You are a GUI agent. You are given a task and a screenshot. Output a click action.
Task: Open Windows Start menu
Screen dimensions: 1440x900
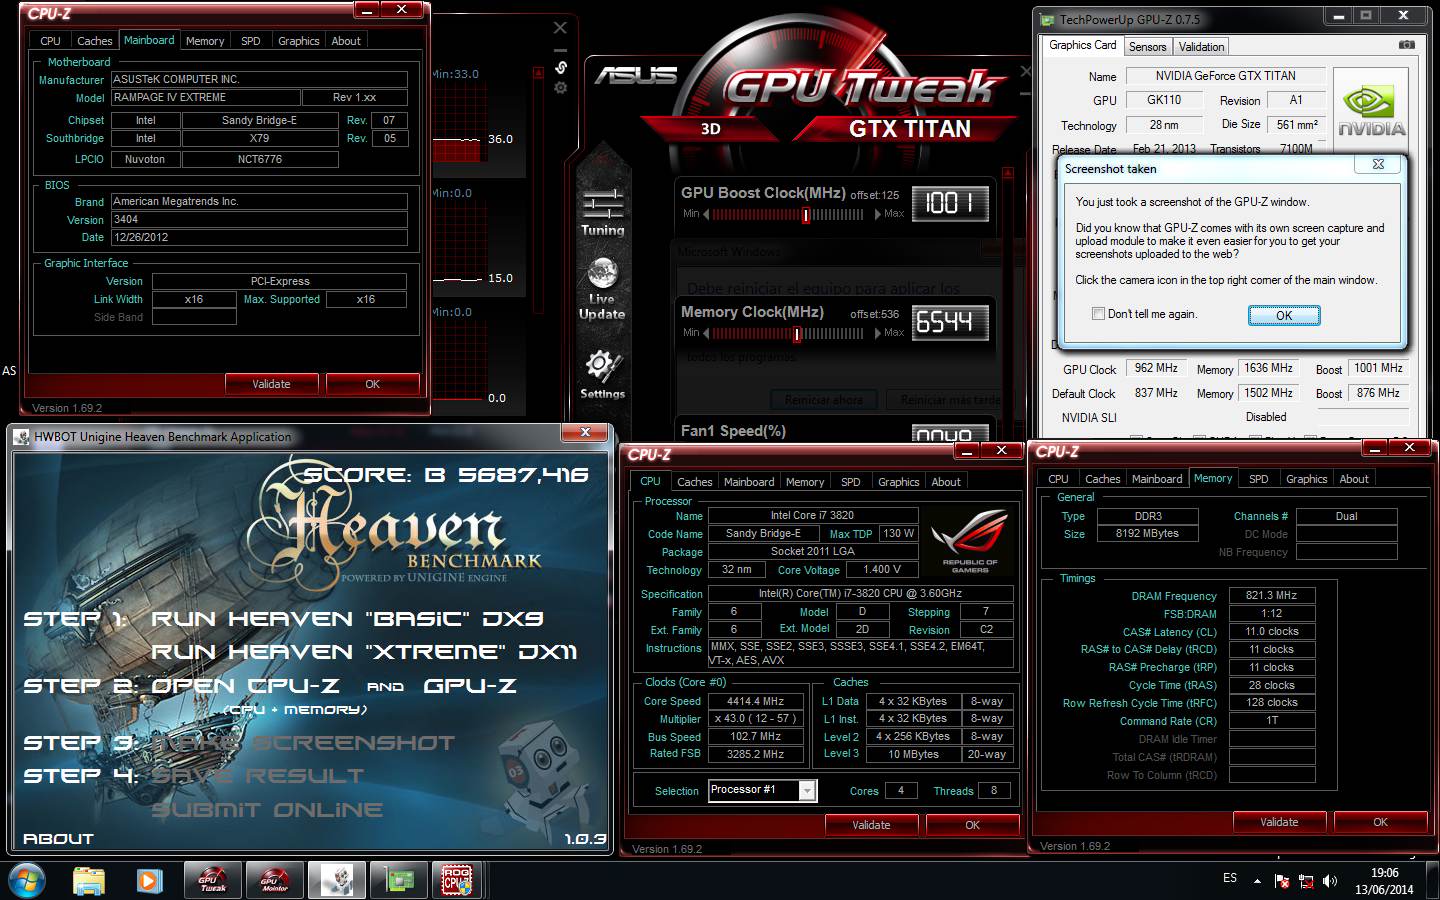click(26, 880)
